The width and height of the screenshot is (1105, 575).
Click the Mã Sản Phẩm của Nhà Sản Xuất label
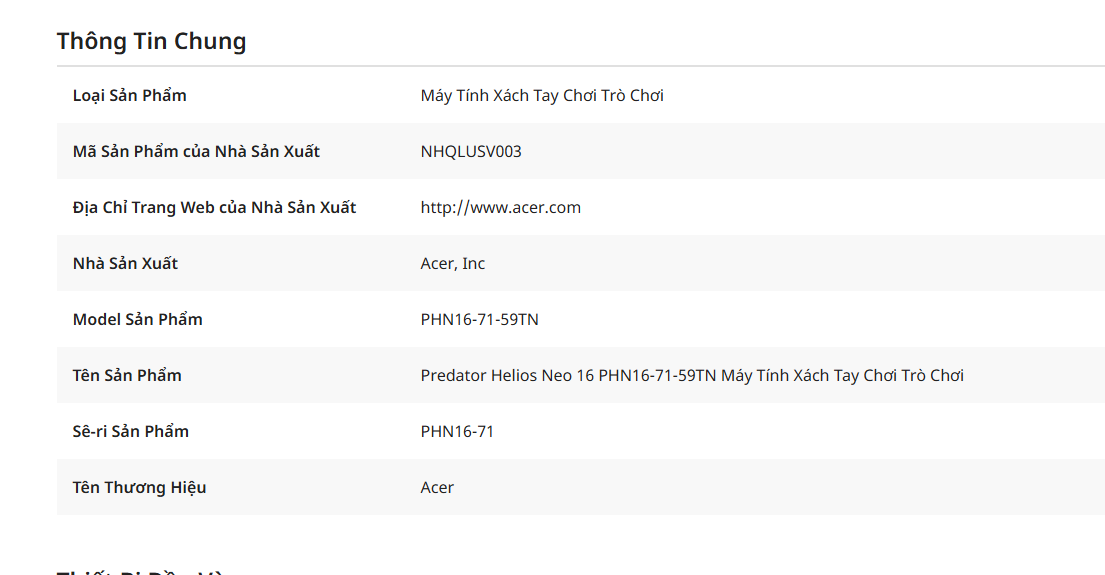tap(196, 152)
